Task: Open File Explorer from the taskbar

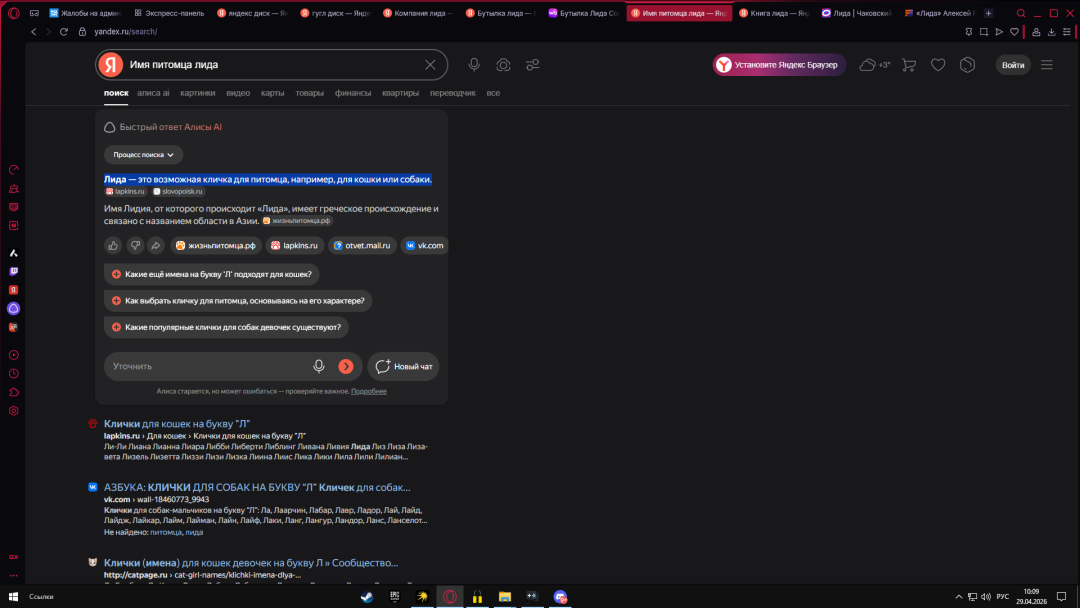Action: pyautogui.click(x=505, y=597)
